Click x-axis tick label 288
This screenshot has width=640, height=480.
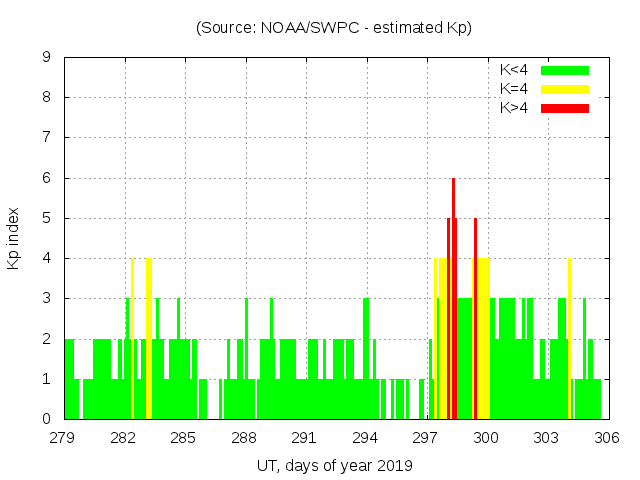point(245,438)
